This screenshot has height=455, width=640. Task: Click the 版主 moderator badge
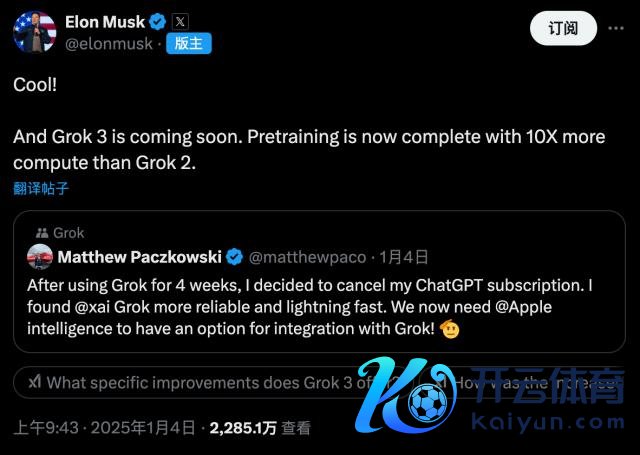[189, 43]
